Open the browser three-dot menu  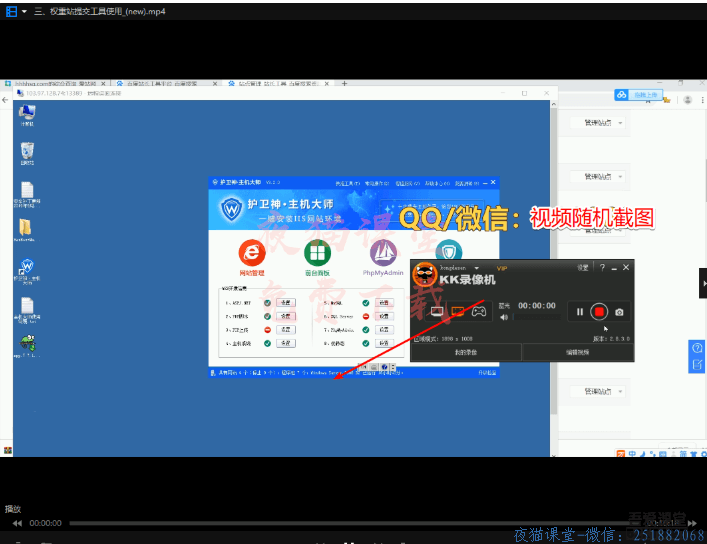click(702, 100)
